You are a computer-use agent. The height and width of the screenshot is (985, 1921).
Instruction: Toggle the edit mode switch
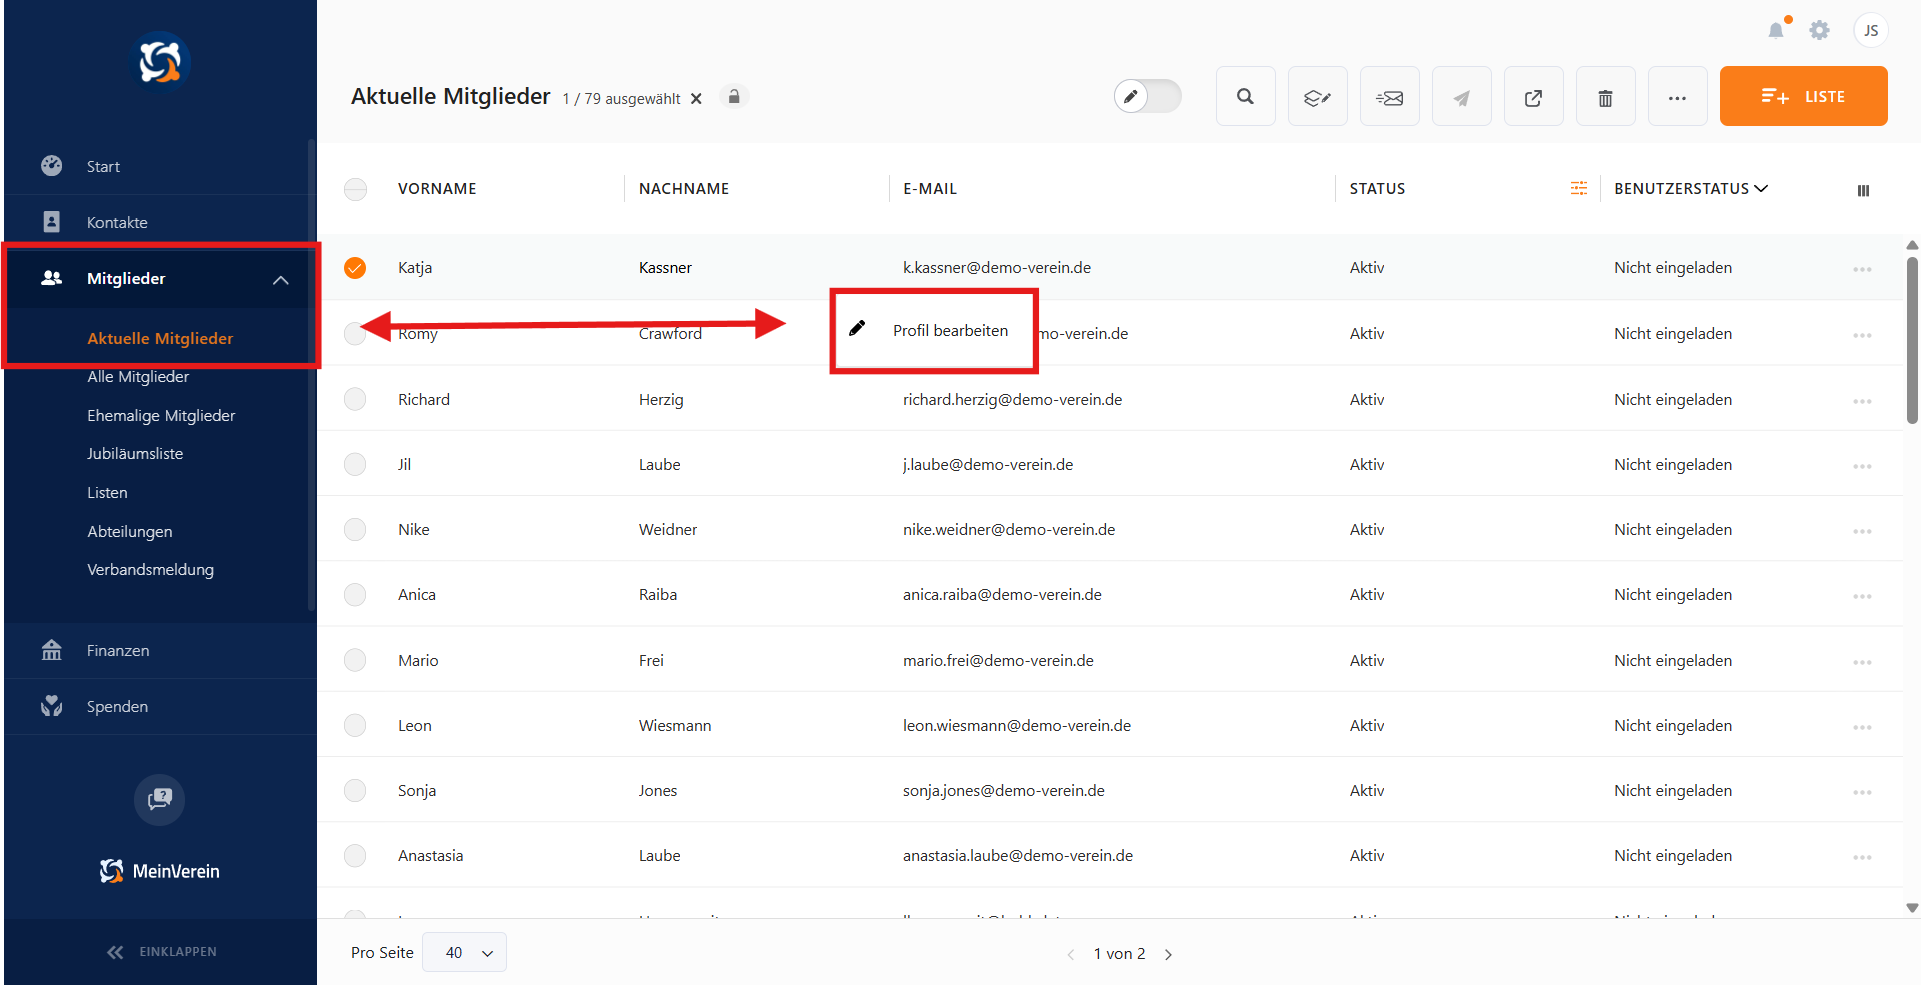pos(1148,97)
